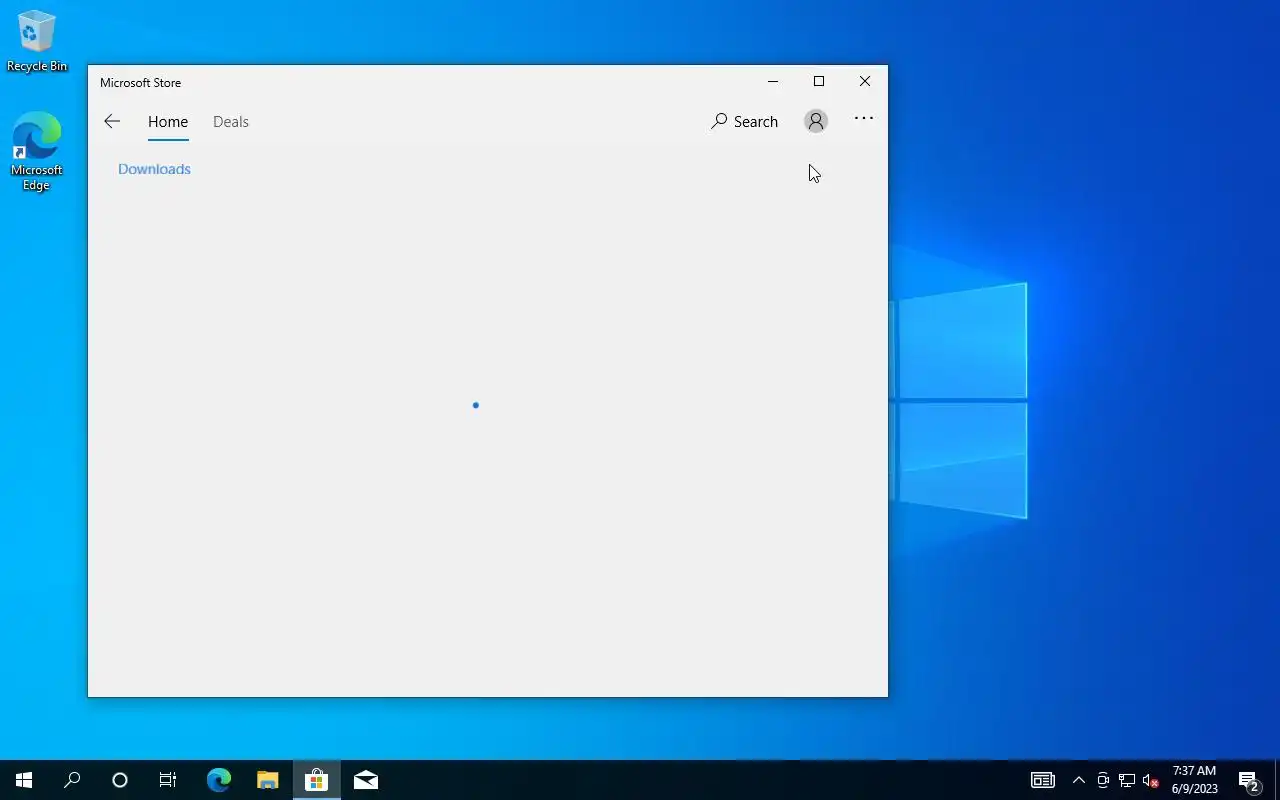Open the user account profile icon
1280x800 pixels.
tap(816, 121)
